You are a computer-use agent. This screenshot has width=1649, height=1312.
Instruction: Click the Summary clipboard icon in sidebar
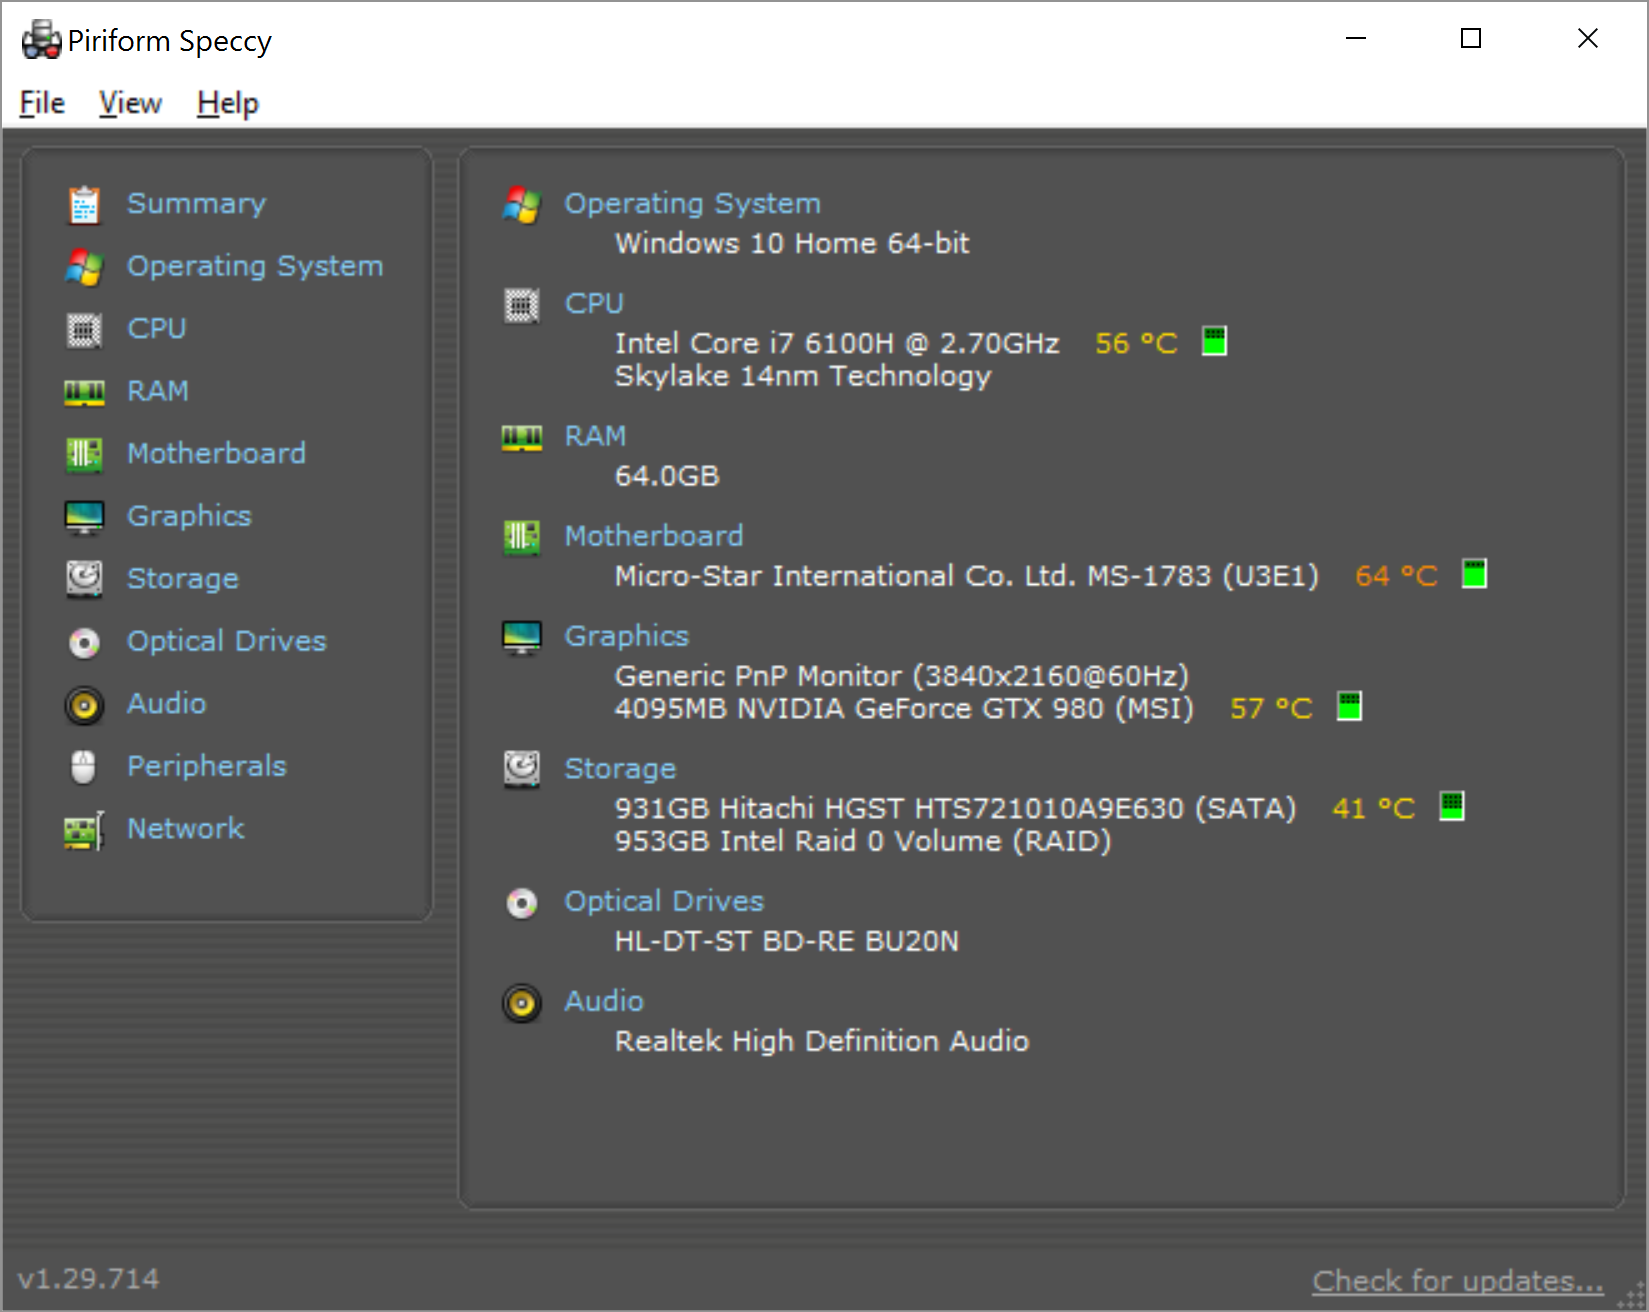84,204
